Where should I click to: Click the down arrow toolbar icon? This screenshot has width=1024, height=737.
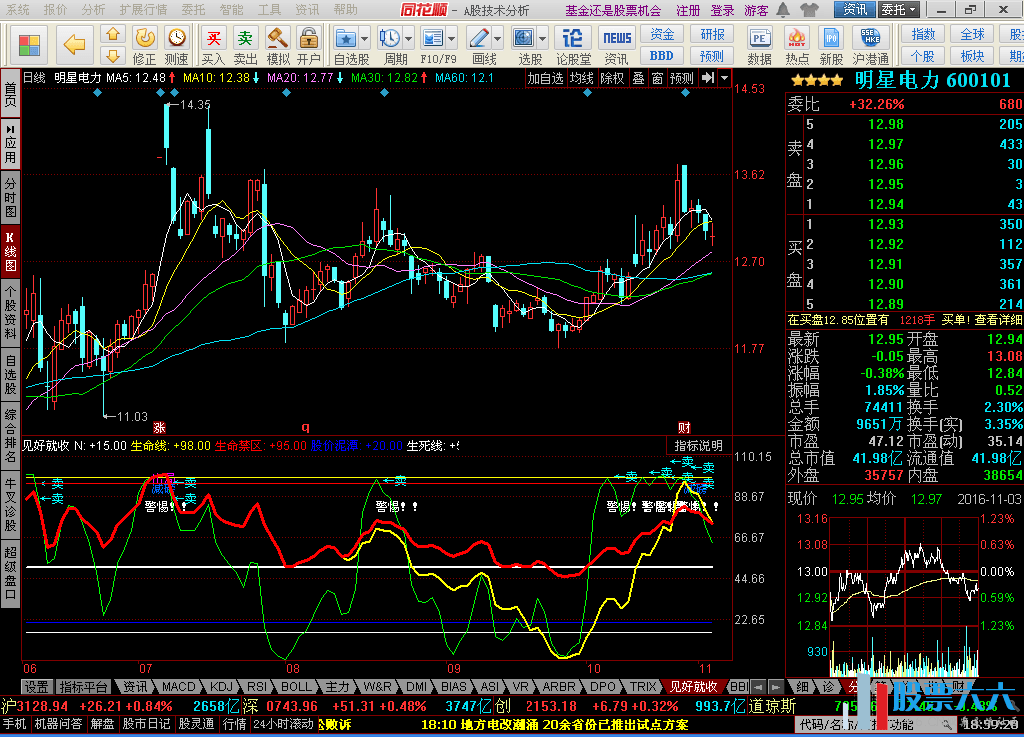click(113, 55)
